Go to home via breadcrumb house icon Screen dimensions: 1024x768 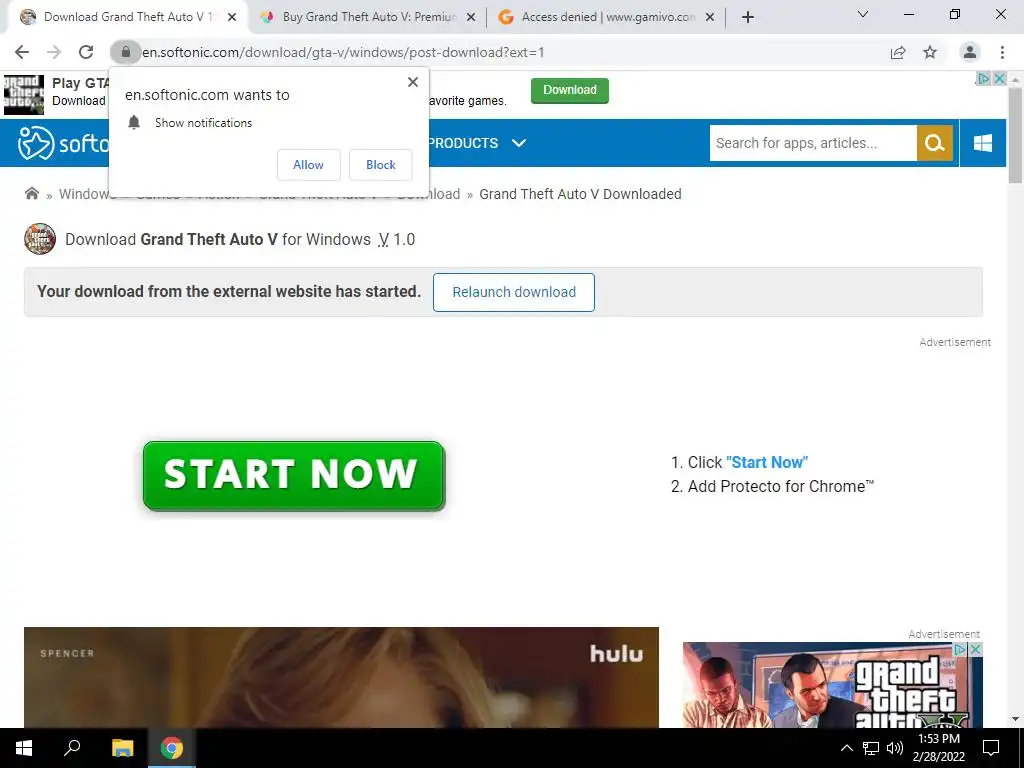[x=31, y=193]
